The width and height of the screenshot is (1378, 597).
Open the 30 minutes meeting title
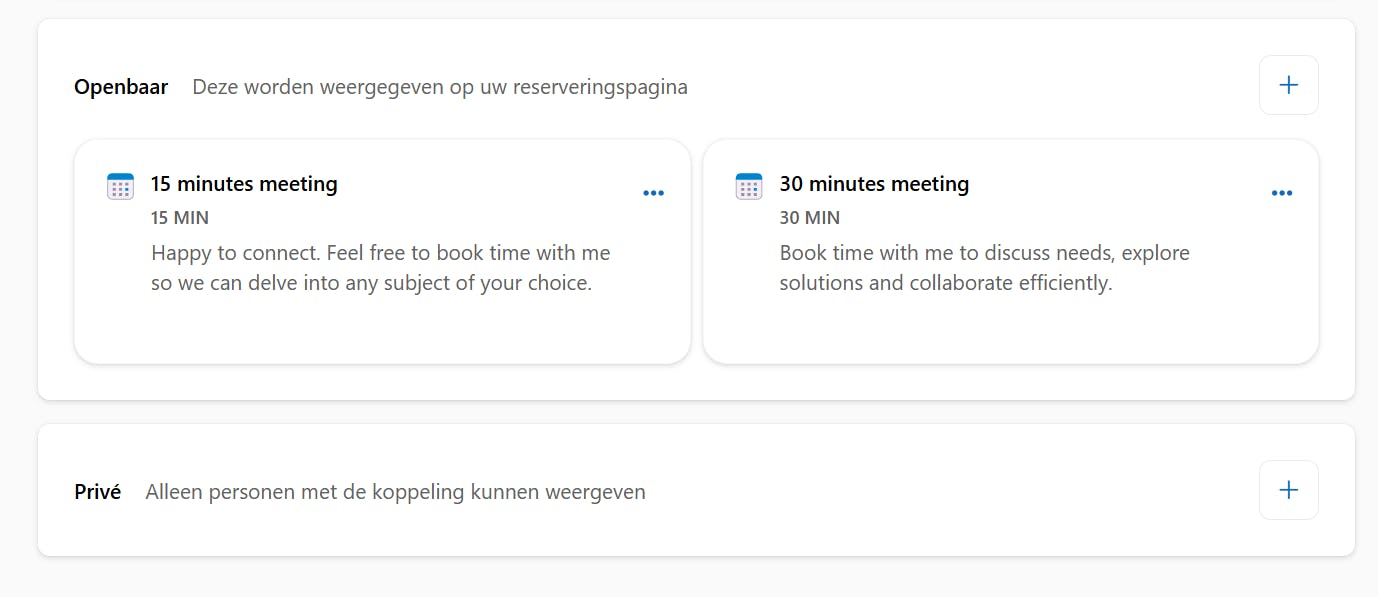(874, 184)
